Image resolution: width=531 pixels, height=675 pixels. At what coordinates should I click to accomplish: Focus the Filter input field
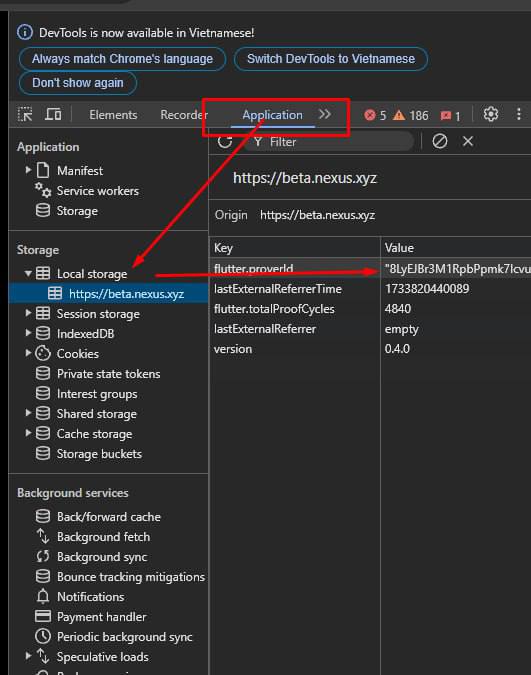329,142
